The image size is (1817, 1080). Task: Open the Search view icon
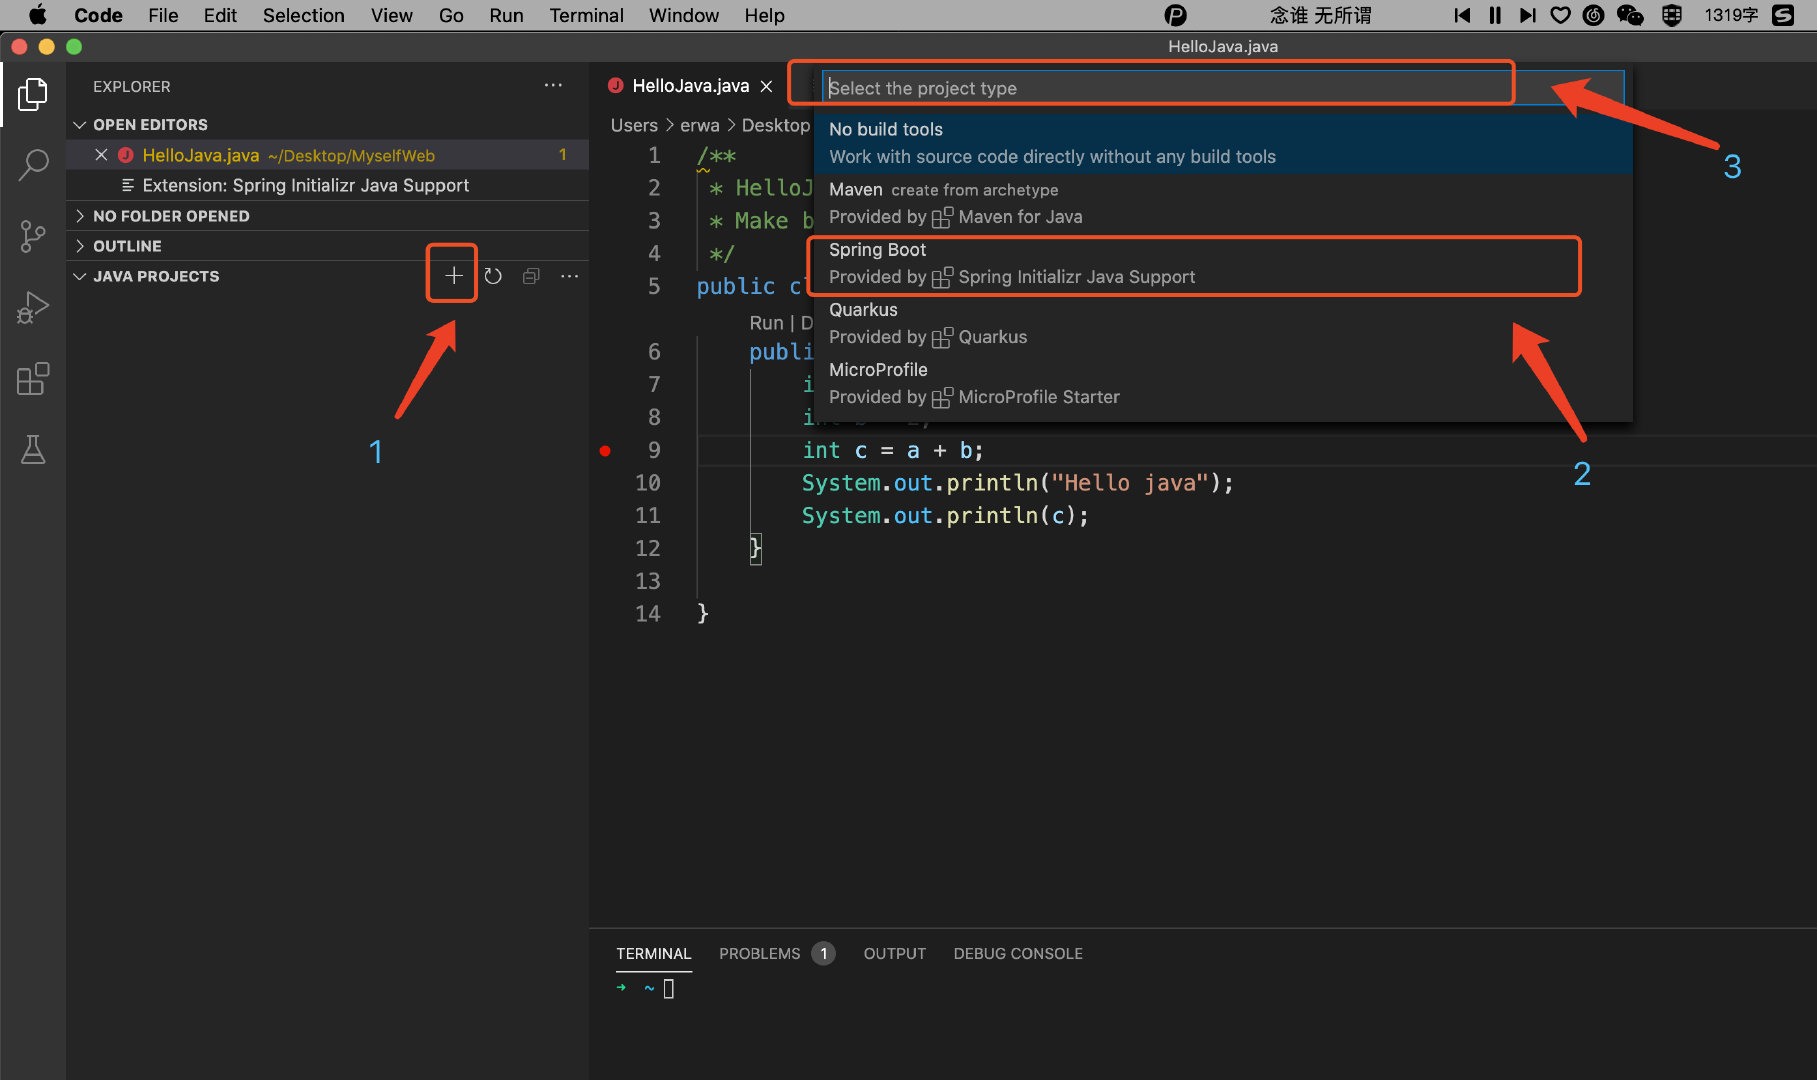pos(33,165)
